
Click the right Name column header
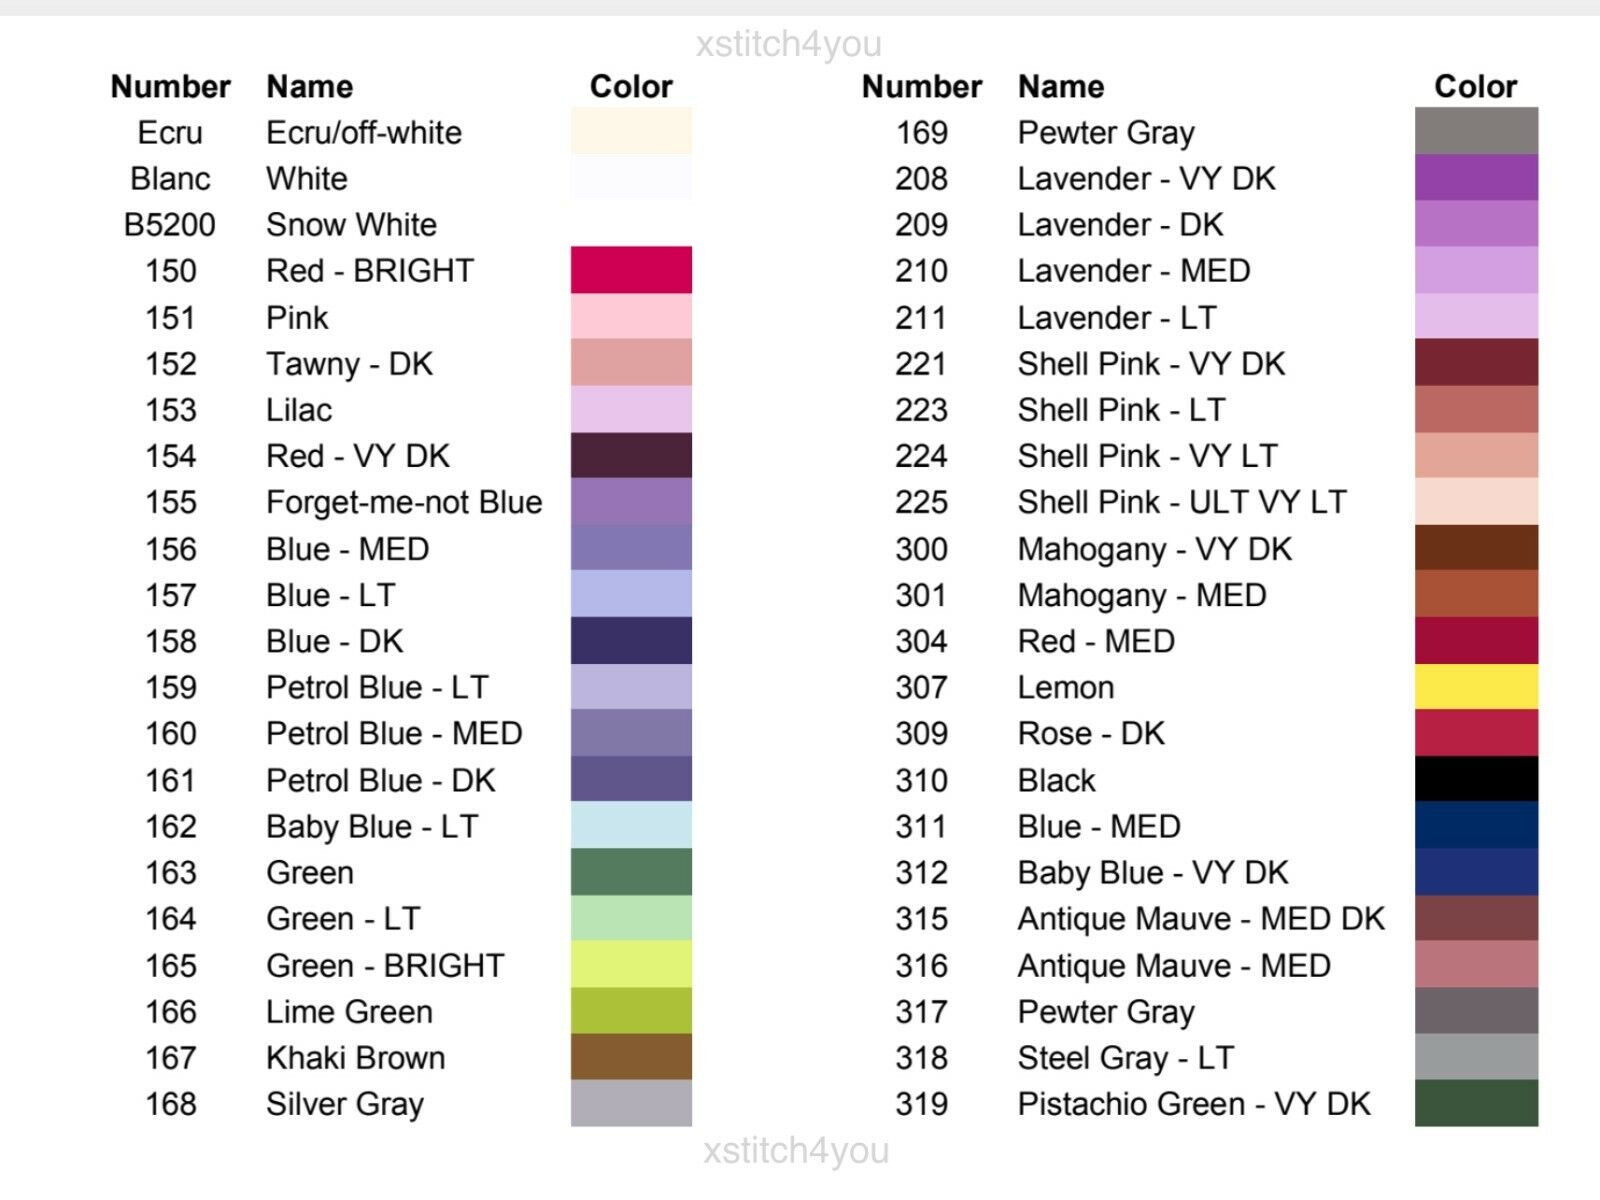click(x=1061, y=86)
